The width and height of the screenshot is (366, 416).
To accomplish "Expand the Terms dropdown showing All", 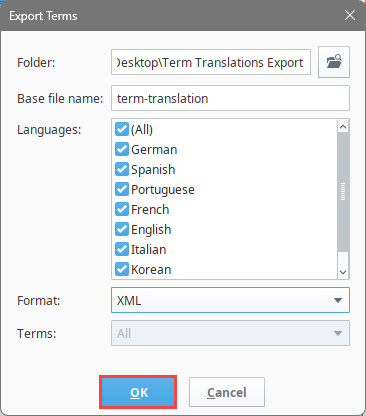I will point(230,333).
